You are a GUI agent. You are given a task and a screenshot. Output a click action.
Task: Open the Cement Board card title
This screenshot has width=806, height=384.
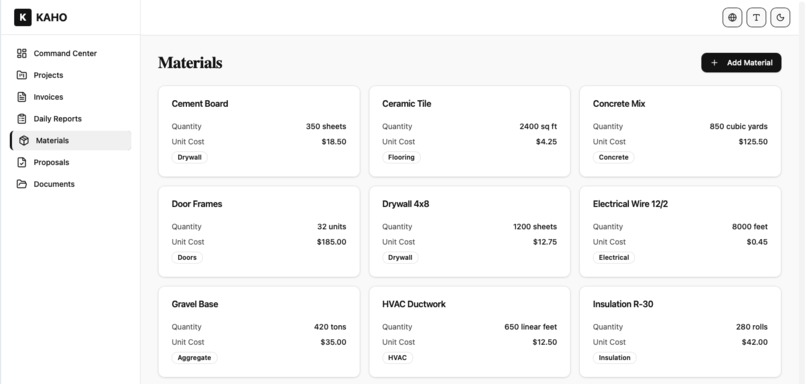200,104
